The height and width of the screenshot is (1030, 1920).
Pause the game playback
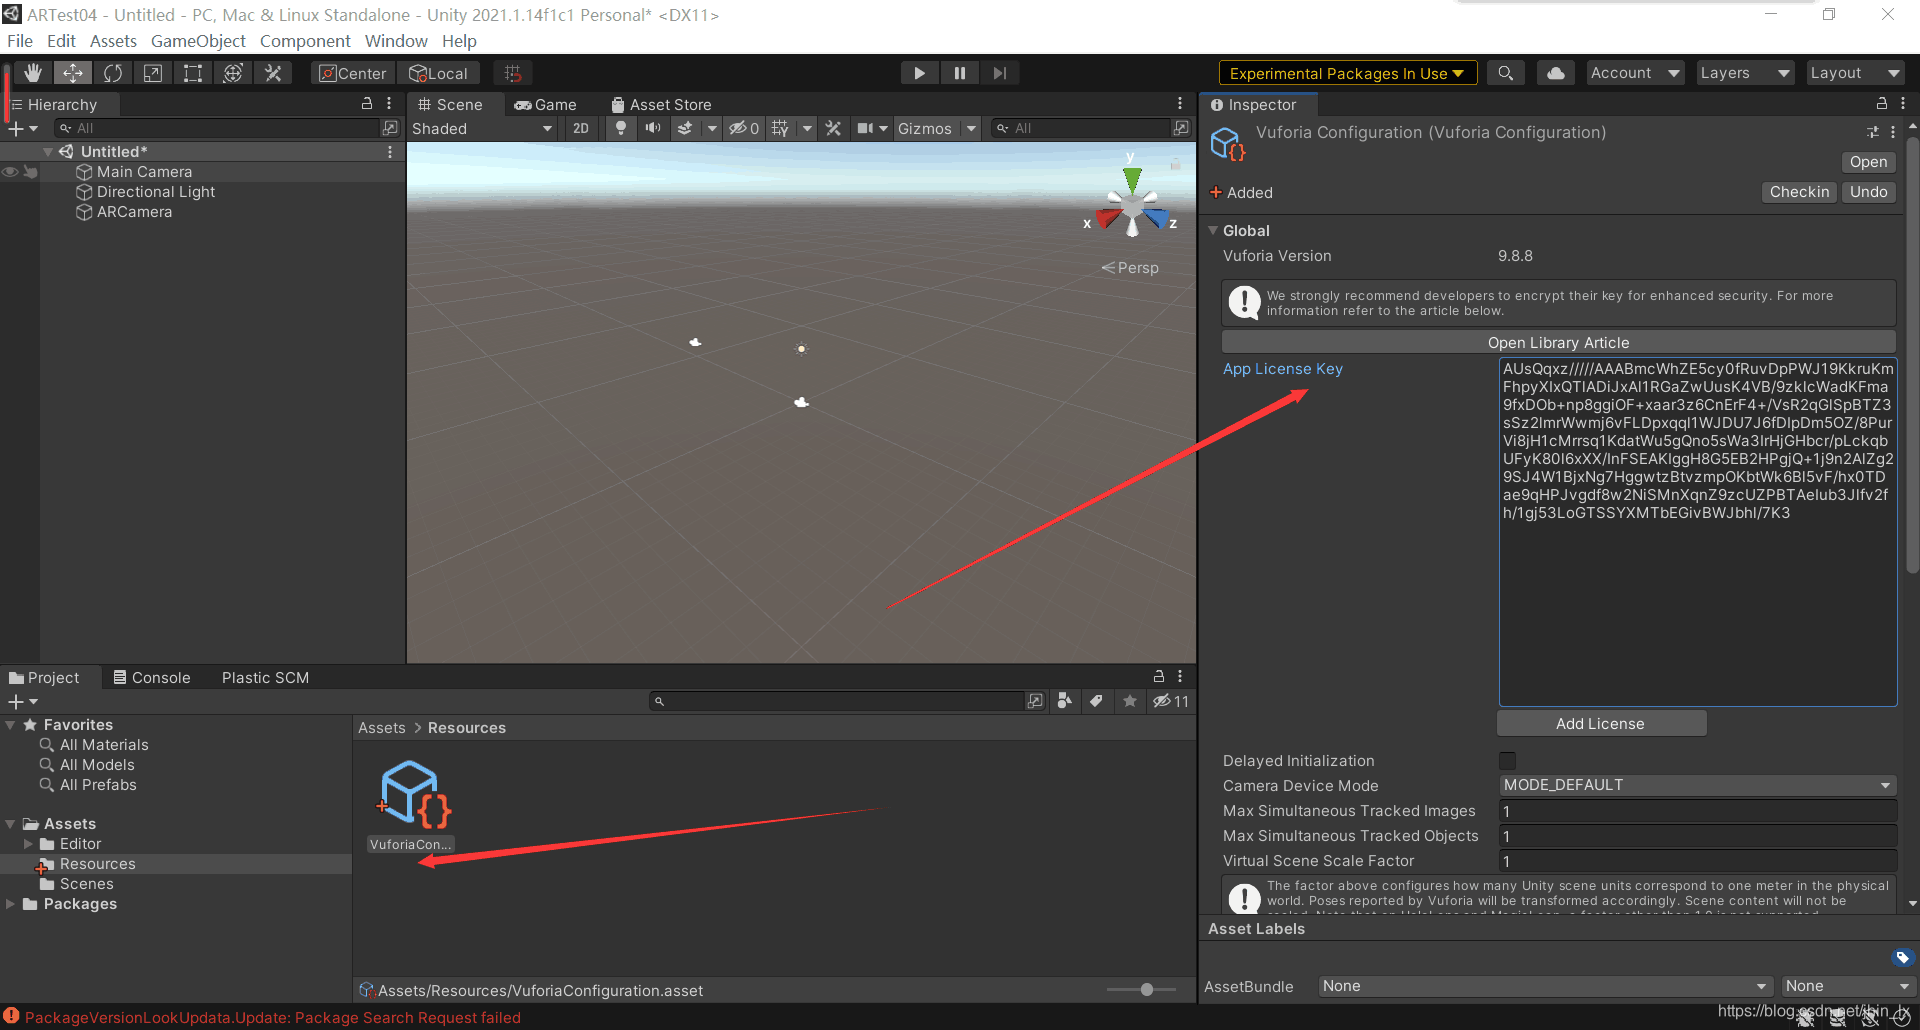(959, 73)
